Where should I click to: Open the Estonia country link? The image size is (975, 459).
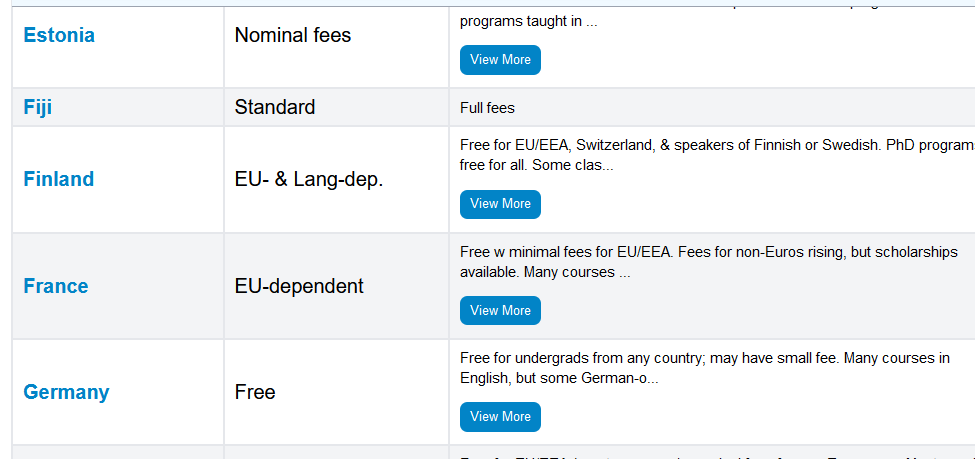[x=59, y=35]
